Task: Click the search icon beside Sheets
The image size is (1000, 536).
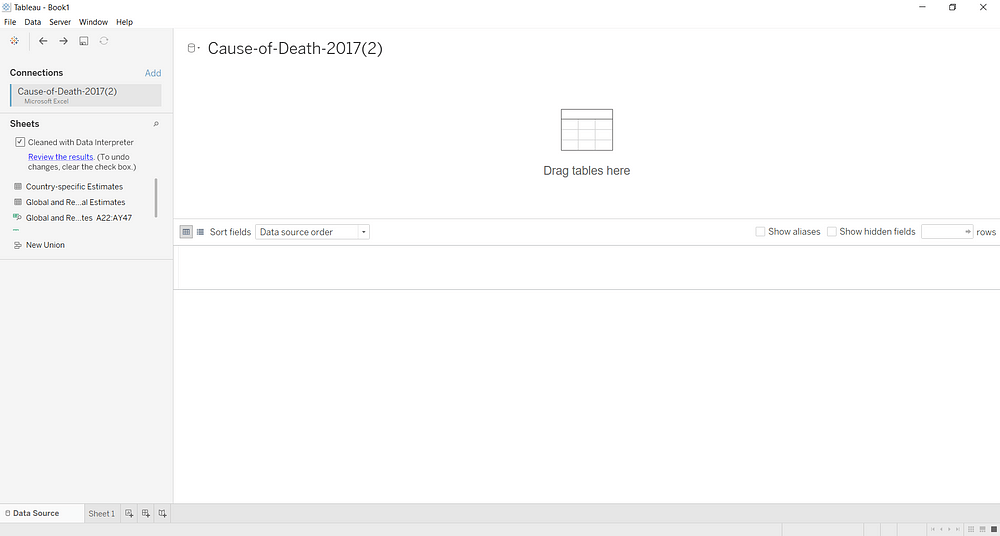Action: [x=156, y=124]
